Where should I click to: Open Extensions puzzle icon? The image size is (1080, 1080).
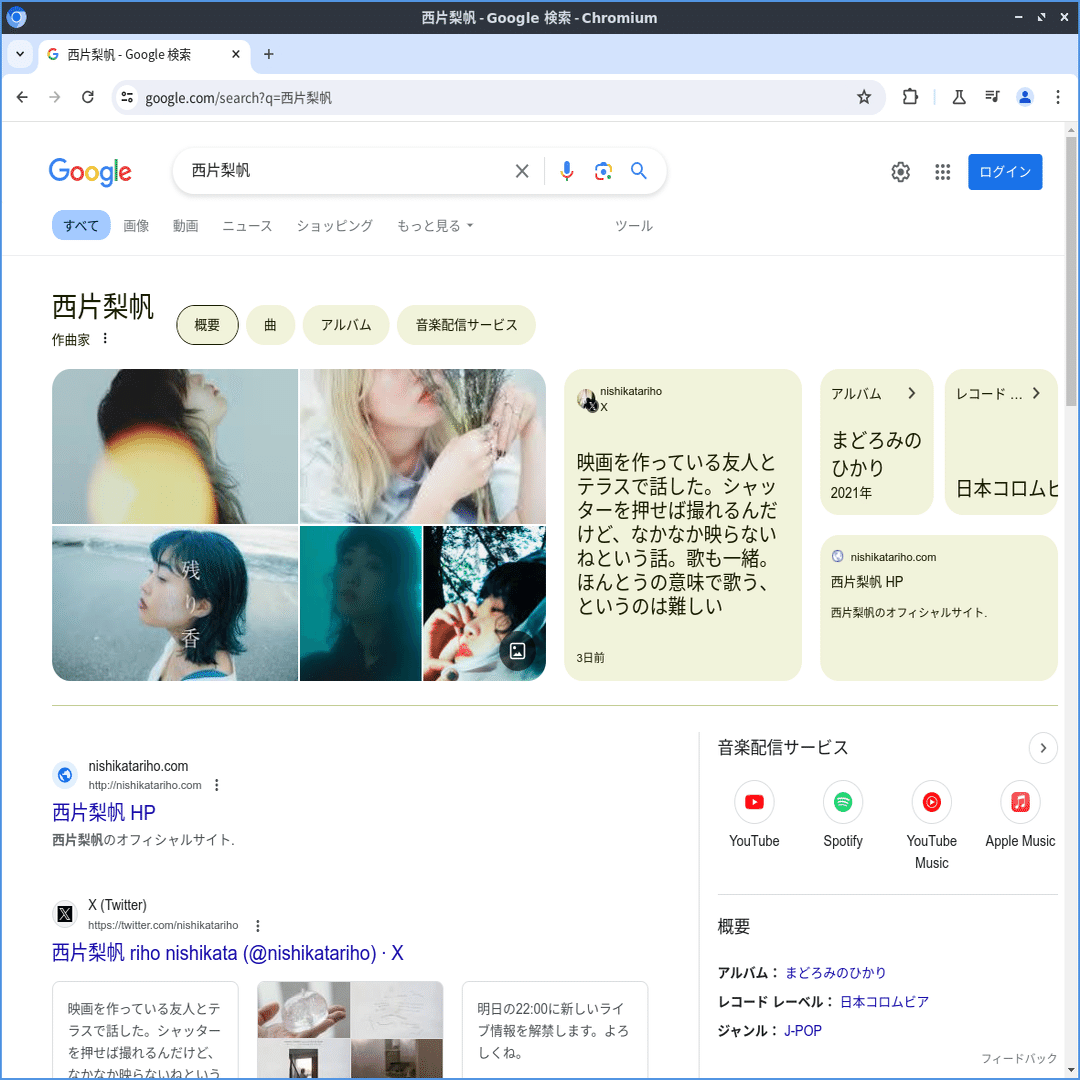910,97
